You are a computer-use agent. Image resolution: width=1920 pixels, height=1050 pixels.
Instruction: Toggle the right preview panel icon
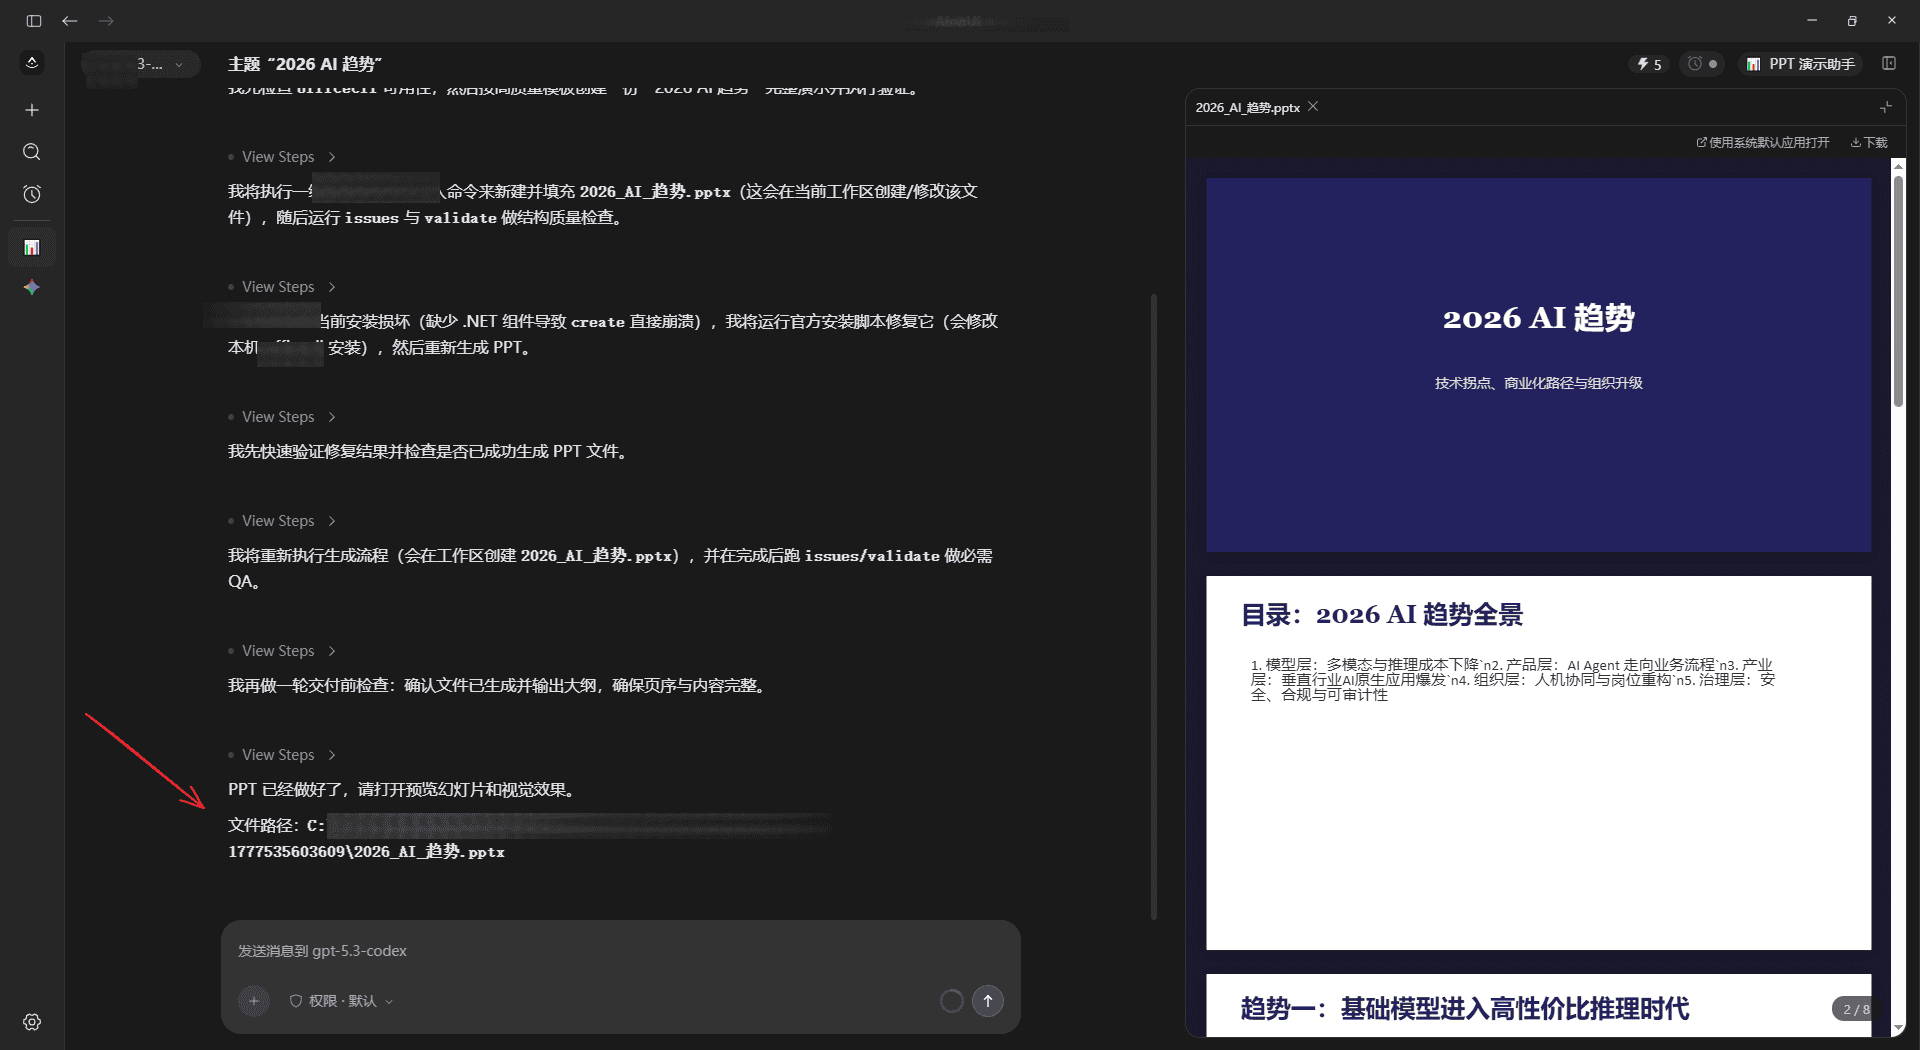tap(1889, 63)
